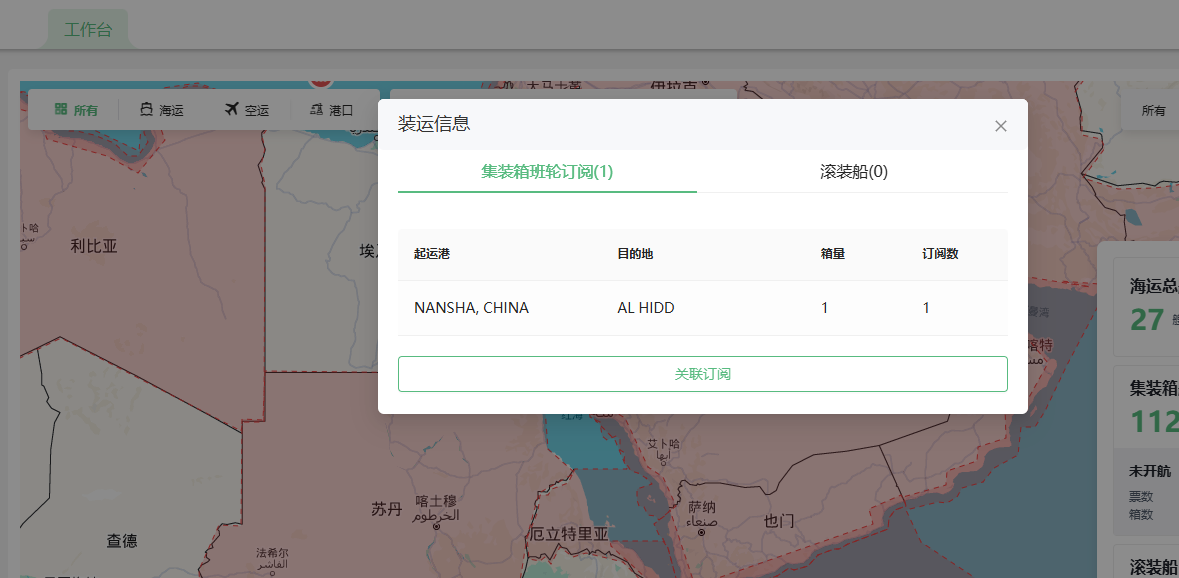This screenshot has width=1179, height=578.
Task: Click the 订阅数 column header
Action: [940, 254]
